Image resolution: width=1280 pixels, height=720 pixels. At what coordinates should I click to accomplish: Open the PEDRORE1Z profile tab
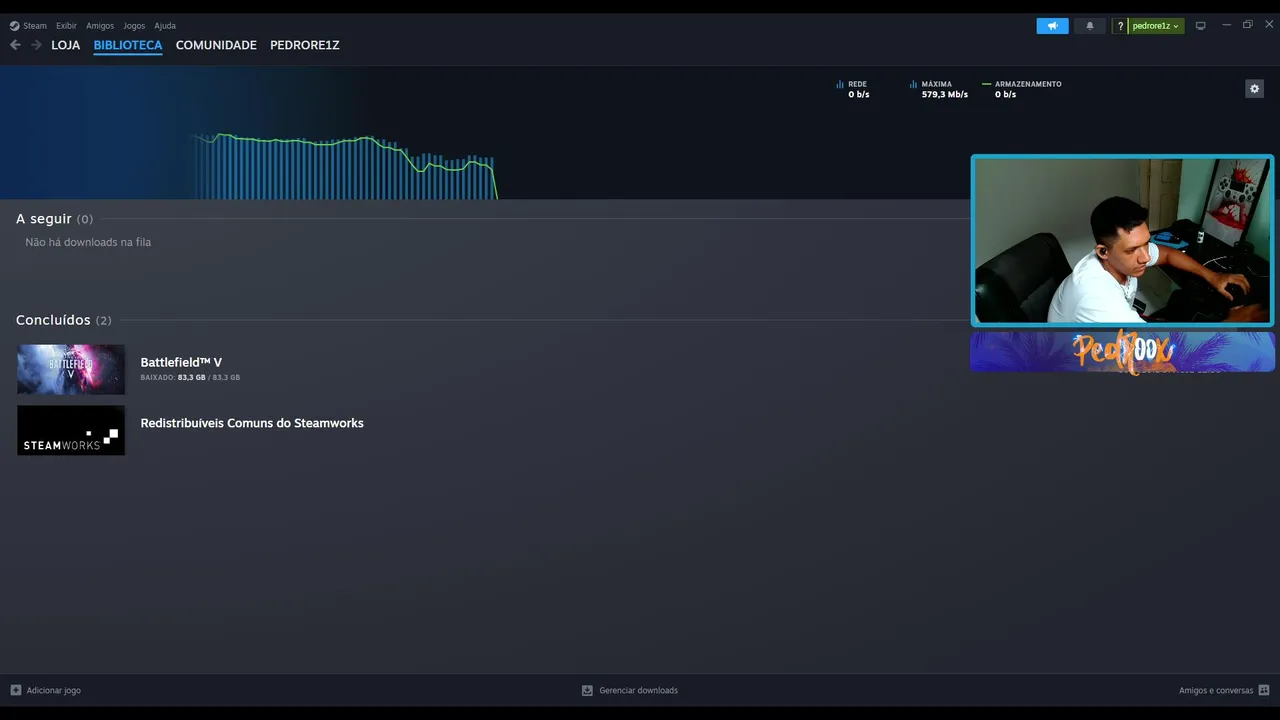click(305, 45)
